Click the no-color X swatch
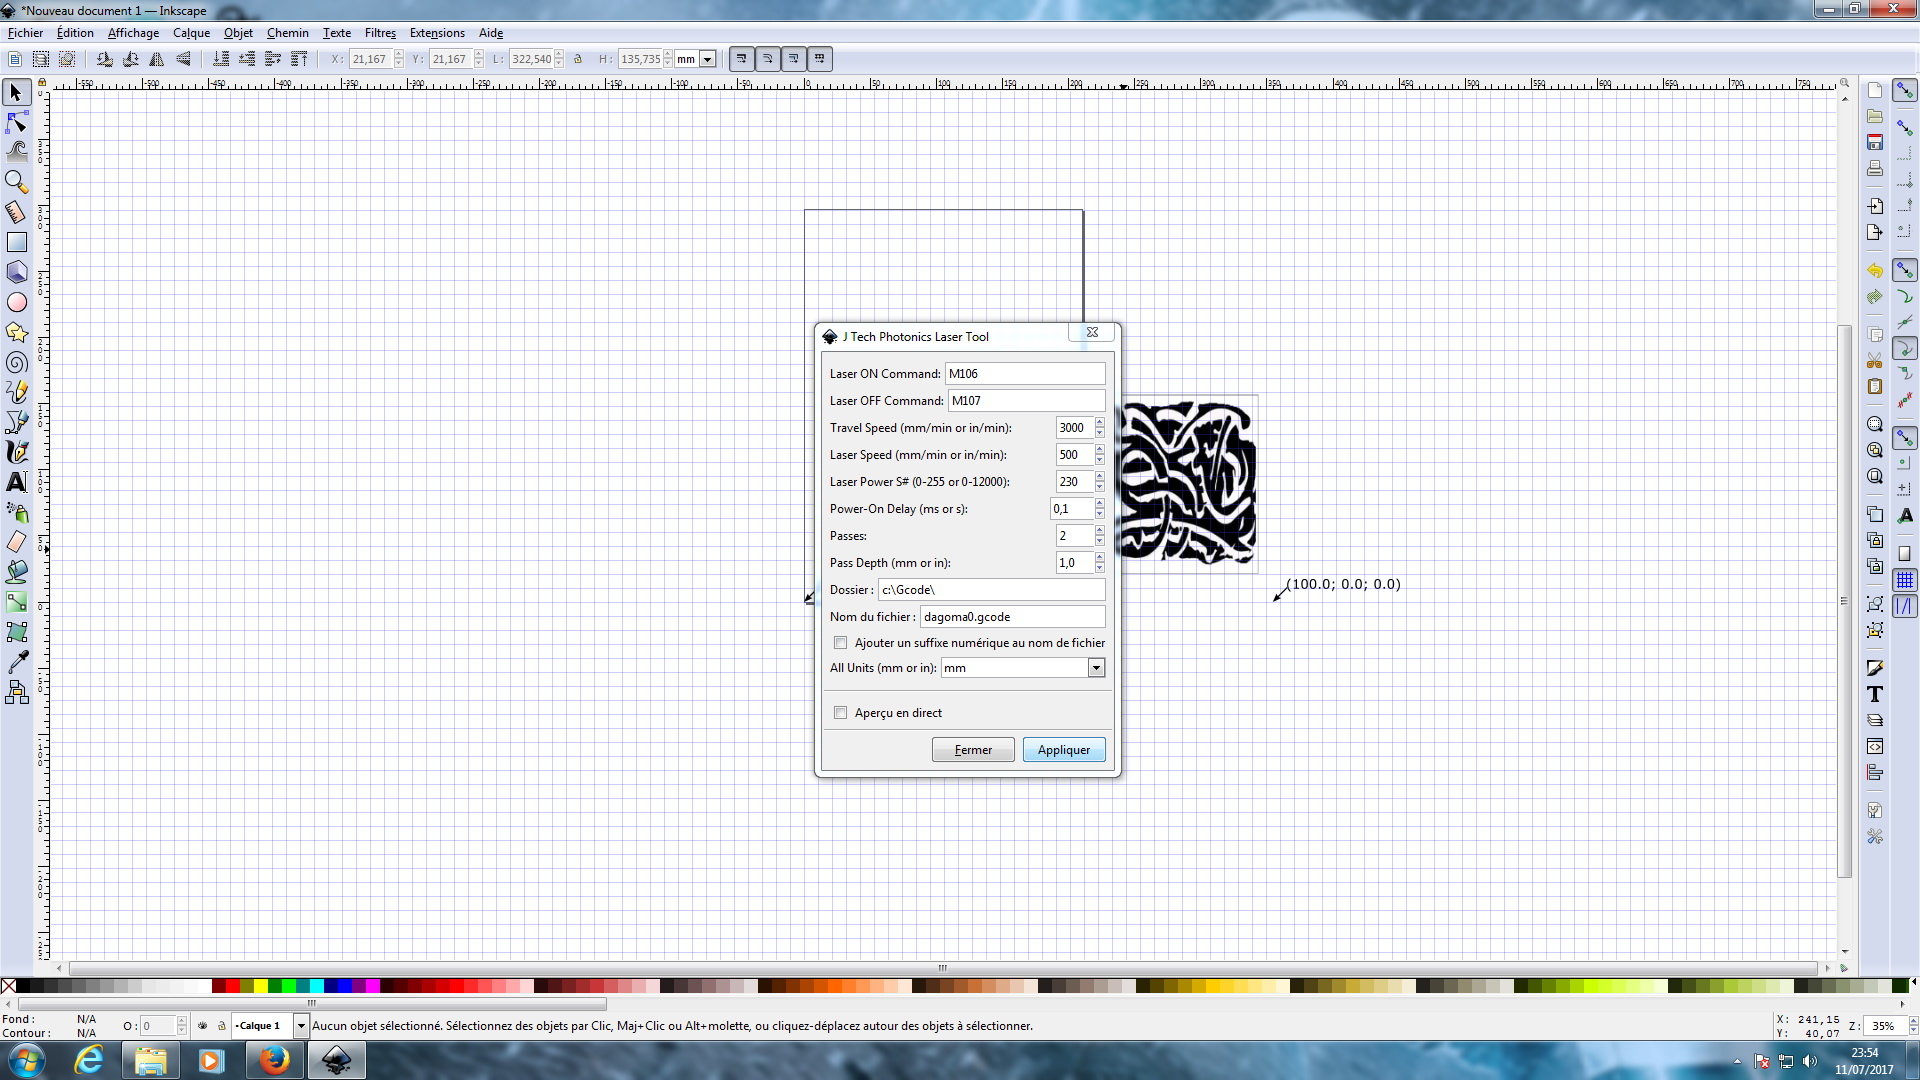This screenshot has width=1920, height=1080. coord(8,986)
